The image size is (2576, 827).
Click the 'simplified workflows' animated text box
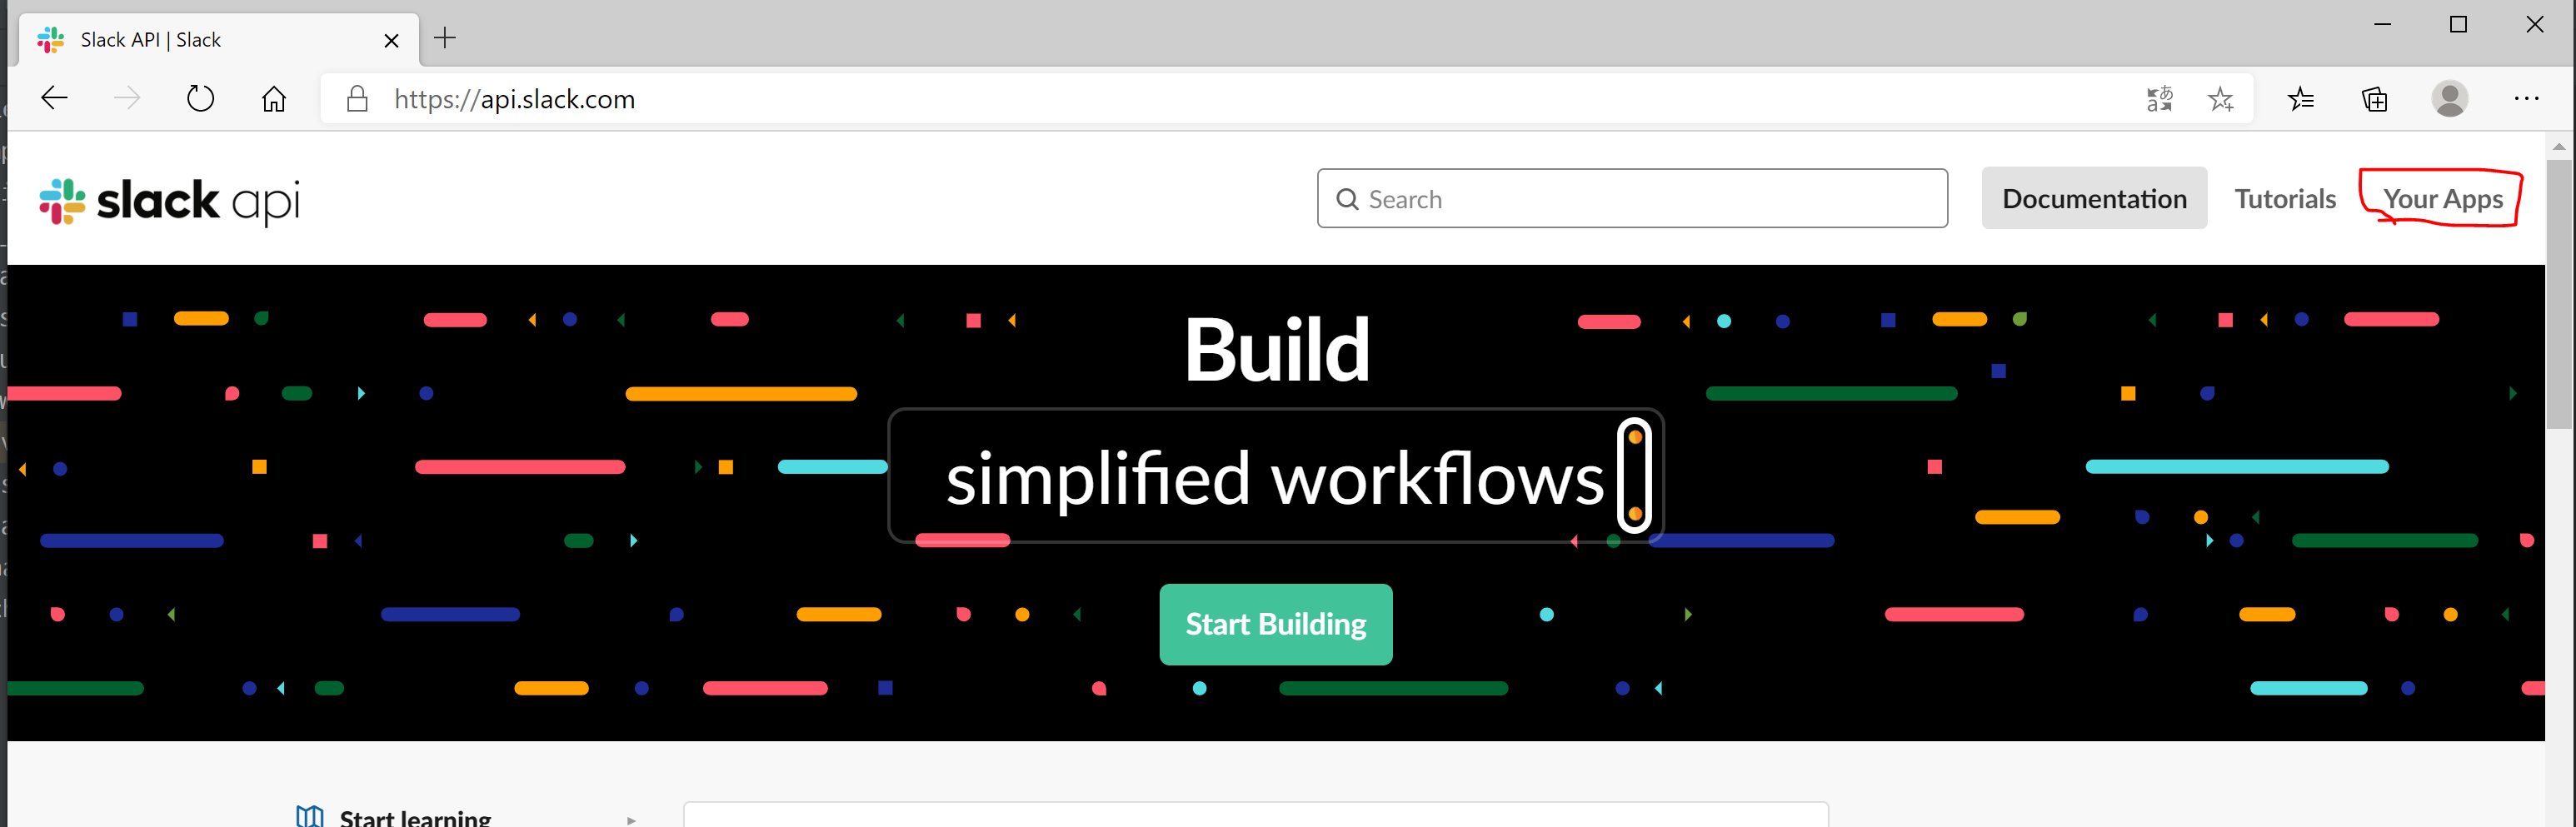pyautogui.click(x=1275, y=476)
